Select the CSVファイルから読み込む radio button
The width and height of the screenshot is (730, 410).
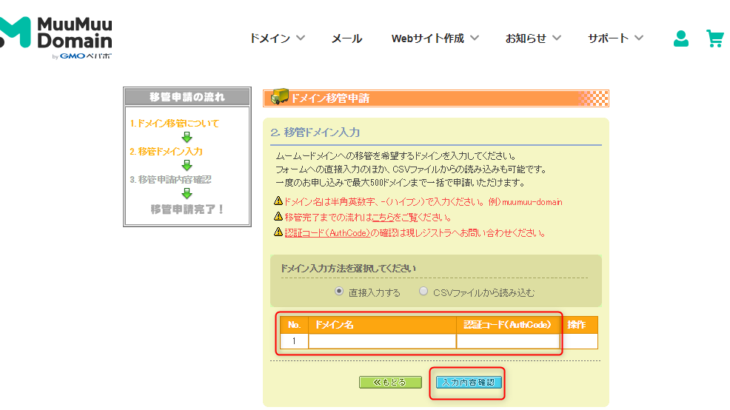pos(425,292)
